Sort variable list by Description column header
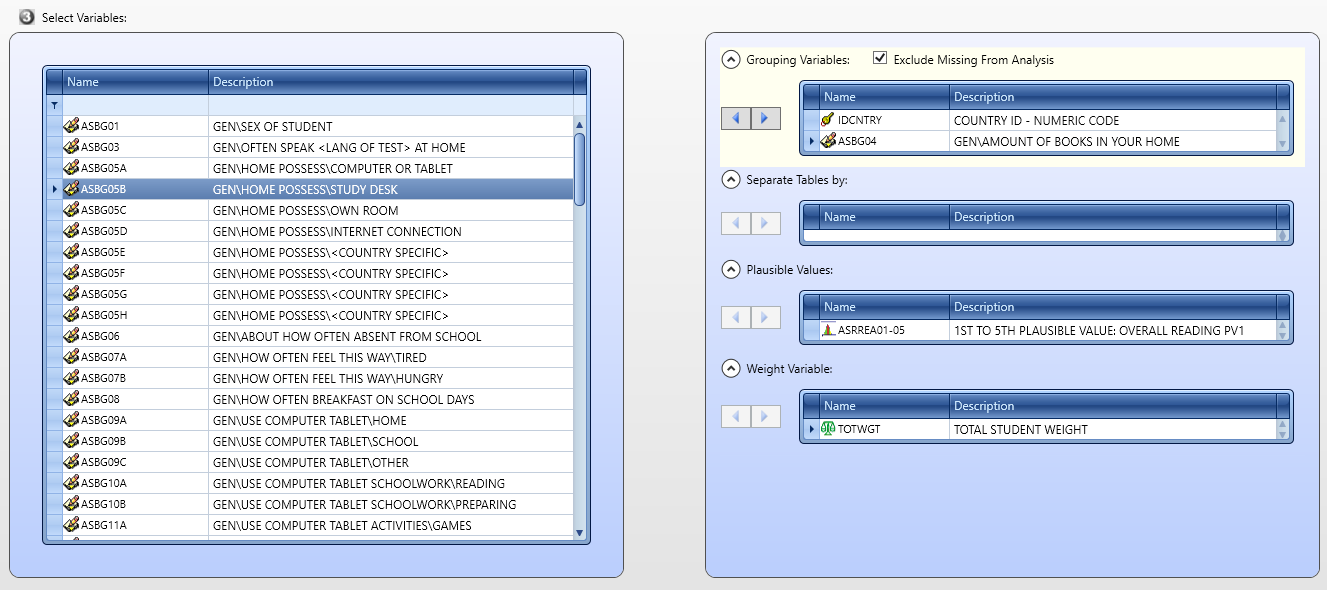Screen dimensions: 1327x590 (x=391, y=82)
